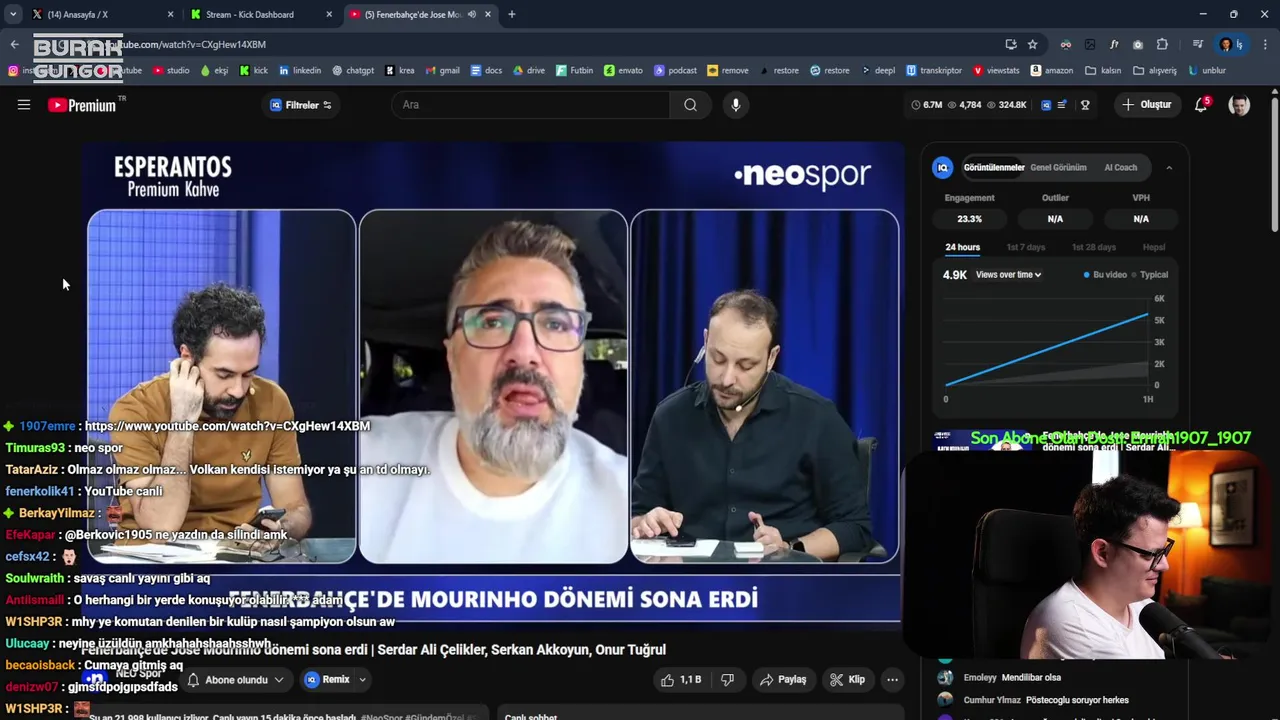
Task: Expand the Remix dropdown arrow
Action: (x=362, y=680)
